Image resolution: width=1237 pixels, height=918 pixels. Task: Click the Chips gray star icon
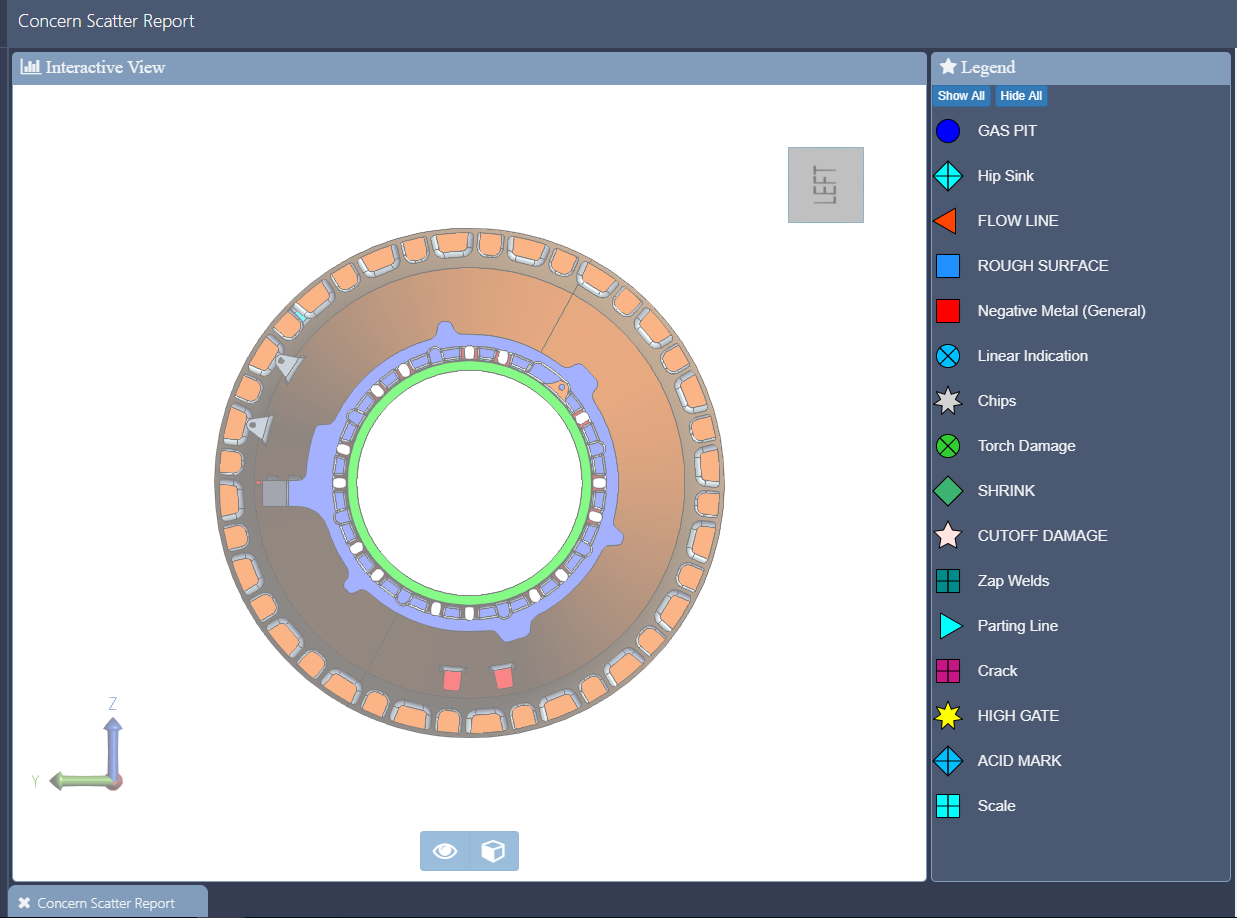click(x=947, y=401)
